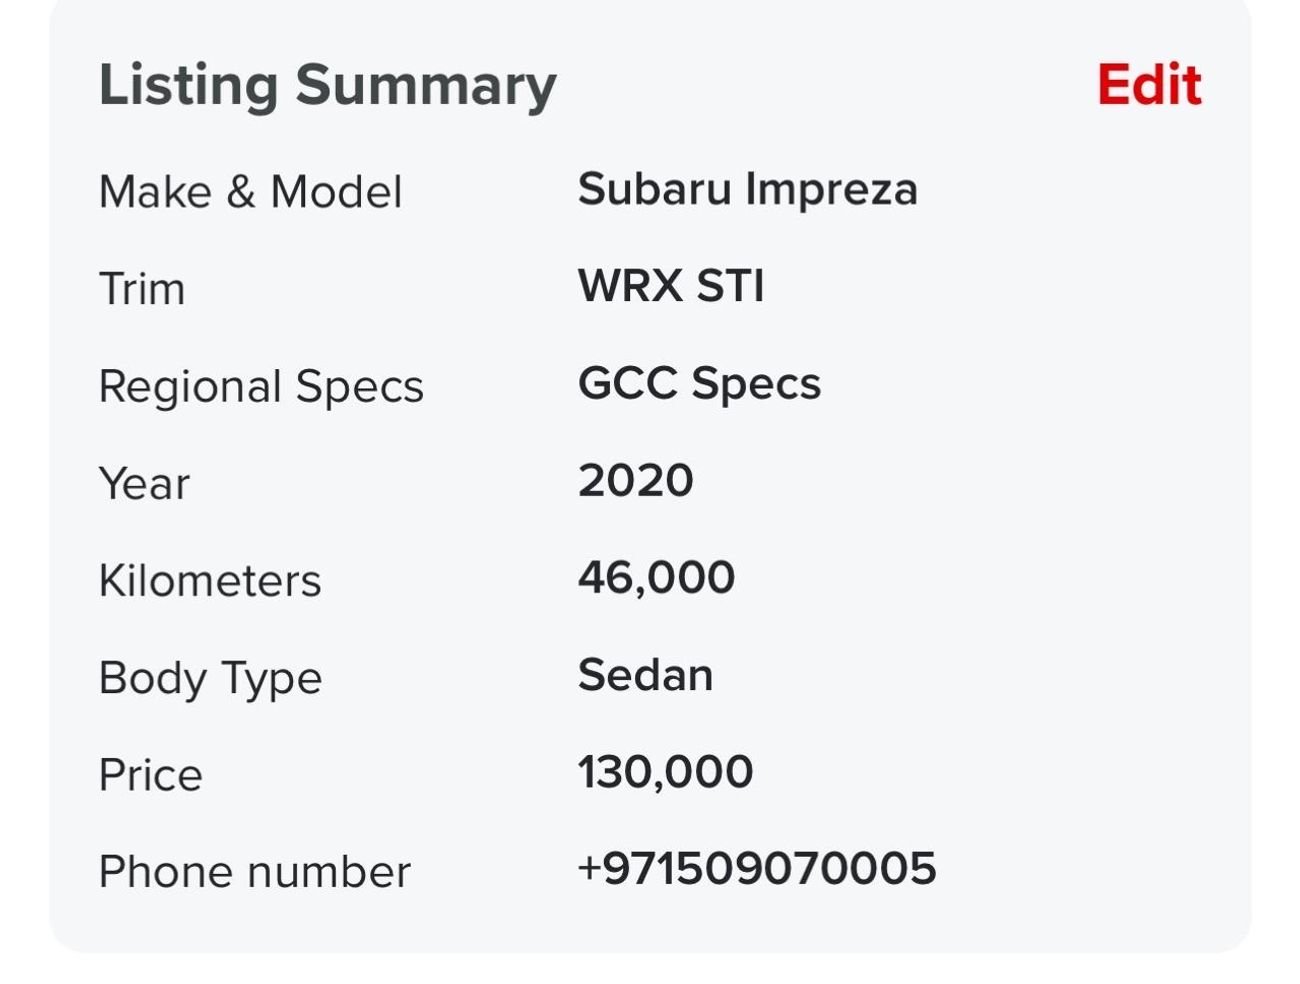
Task: Click the Listing Summary heading
Action: coord(327,85)
